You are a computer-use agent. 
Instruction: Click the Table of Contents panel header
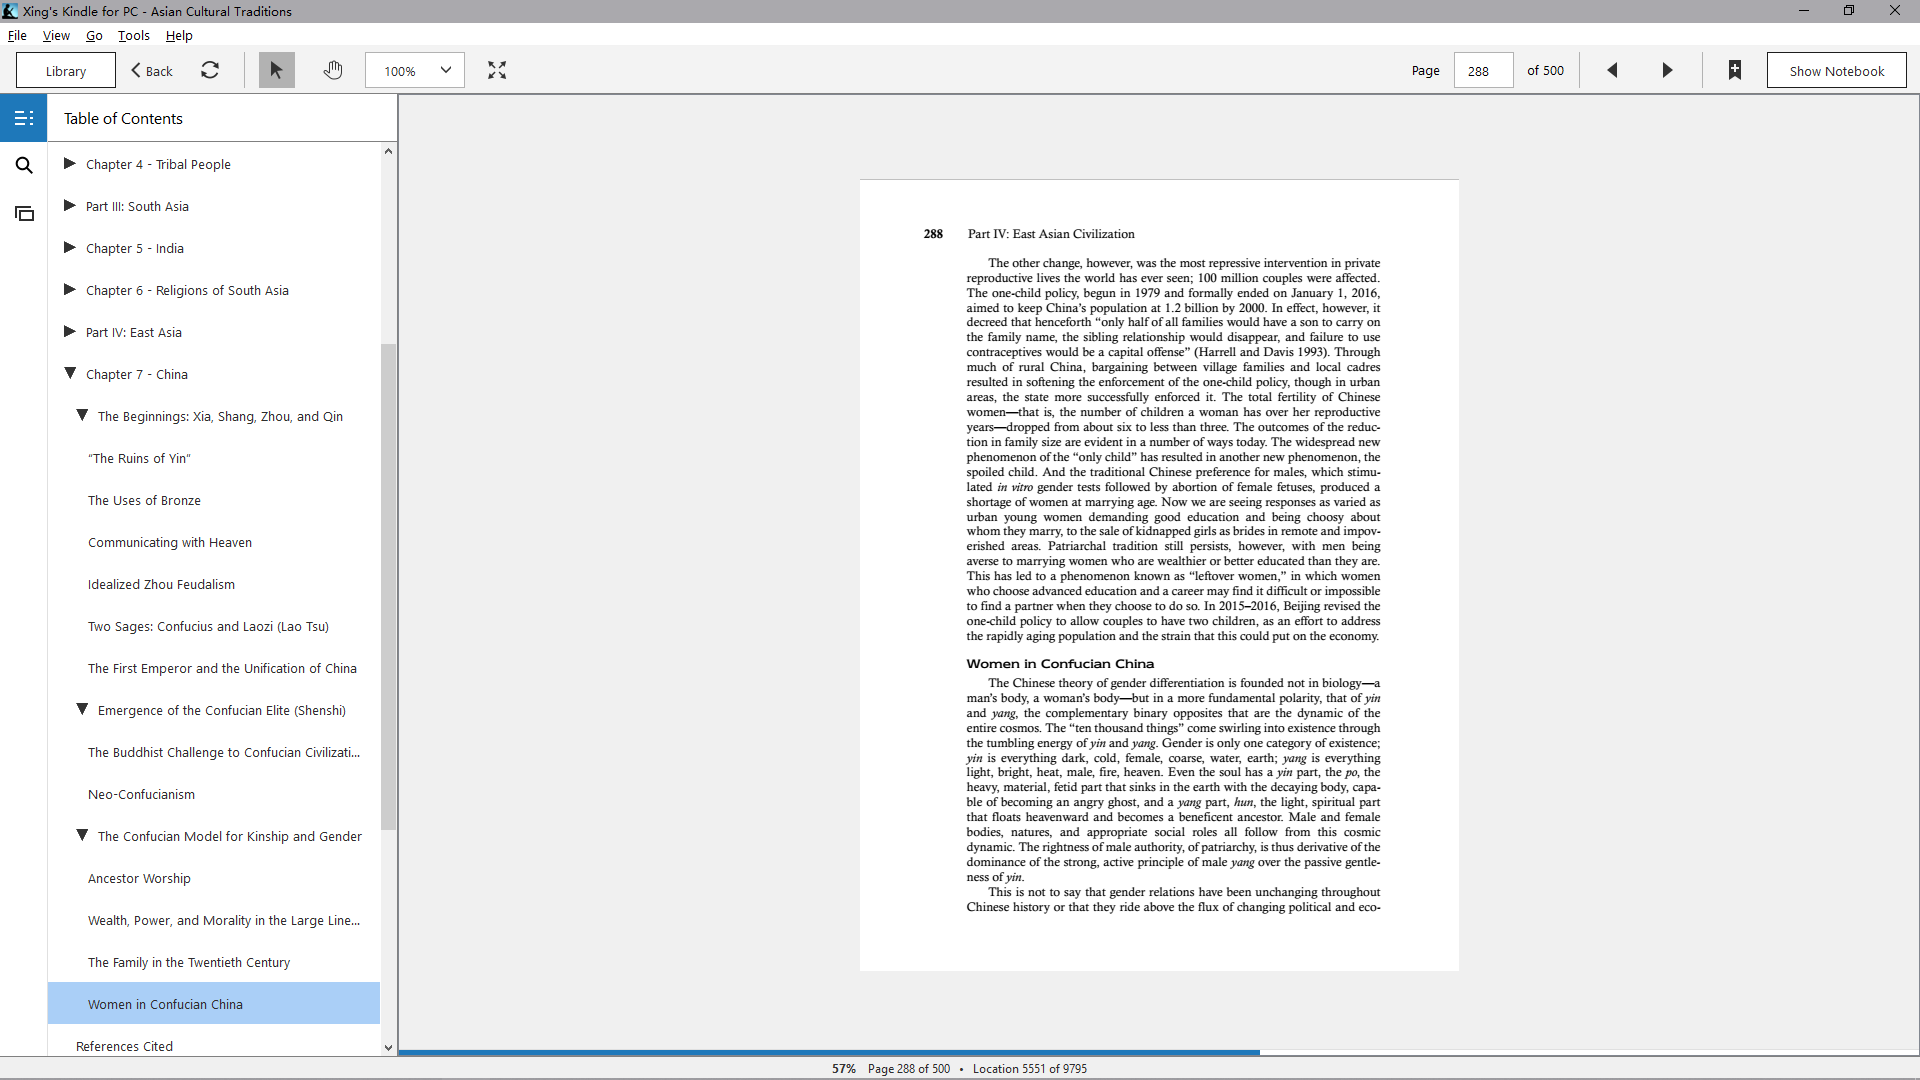point(123,118)
